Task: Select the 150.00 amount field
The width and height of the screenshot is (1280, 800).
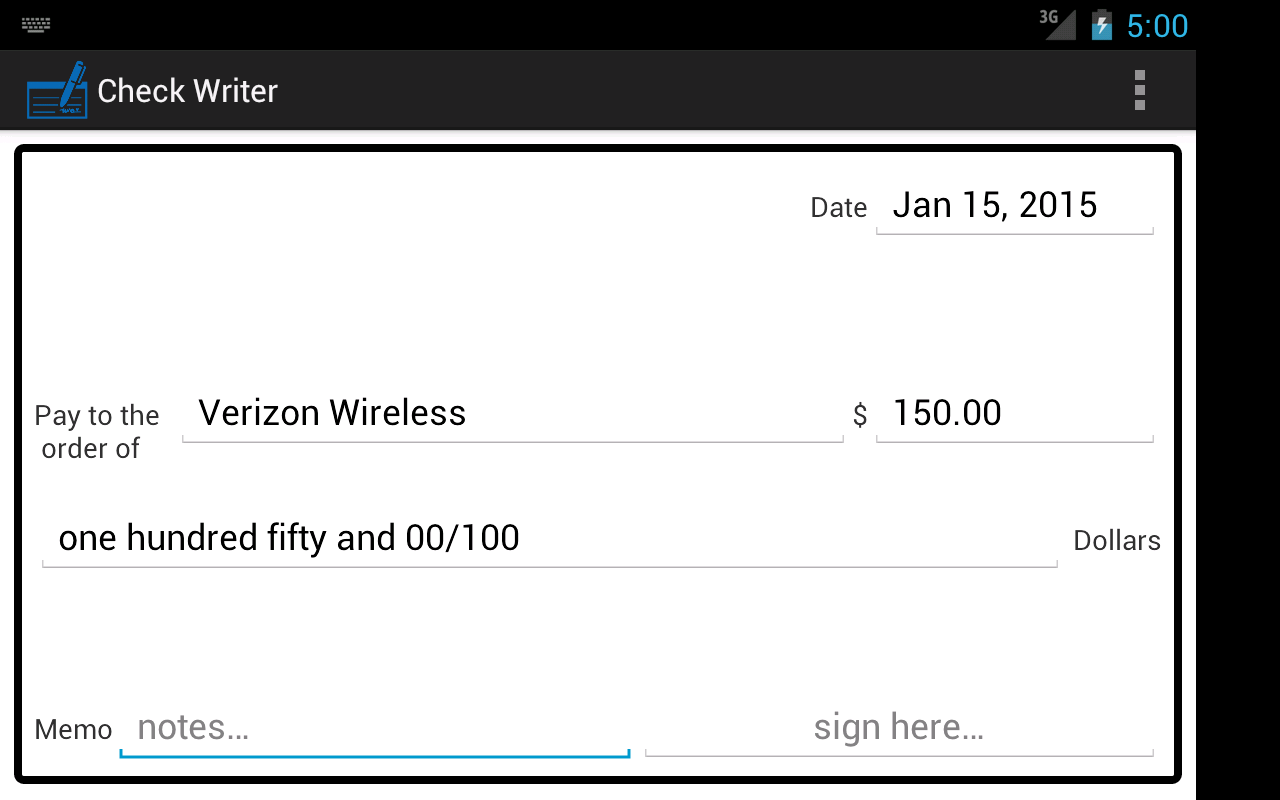Action: [1014, 414]
